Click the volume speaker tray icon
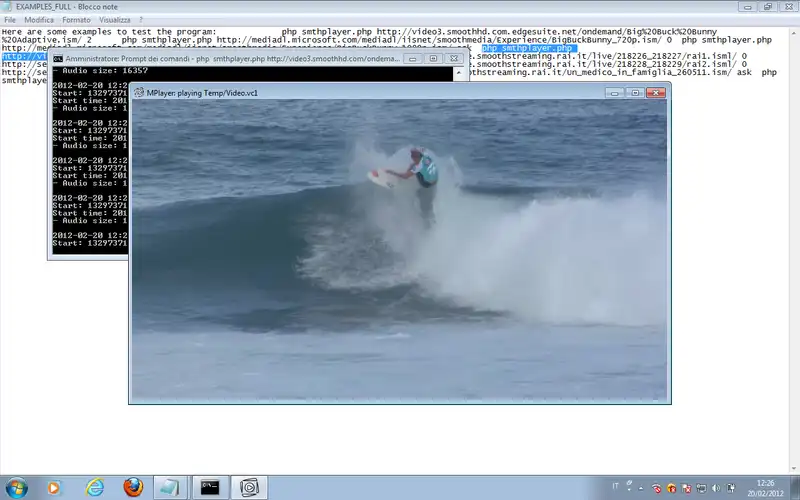This screenshot has height=500, width=800. pyautogui.click(x=716, y=488)
